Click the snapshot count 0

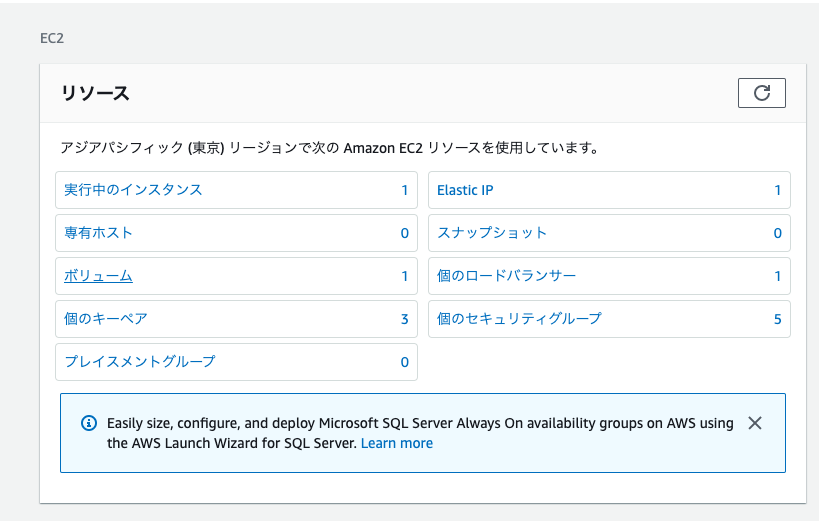pos(777,233)
